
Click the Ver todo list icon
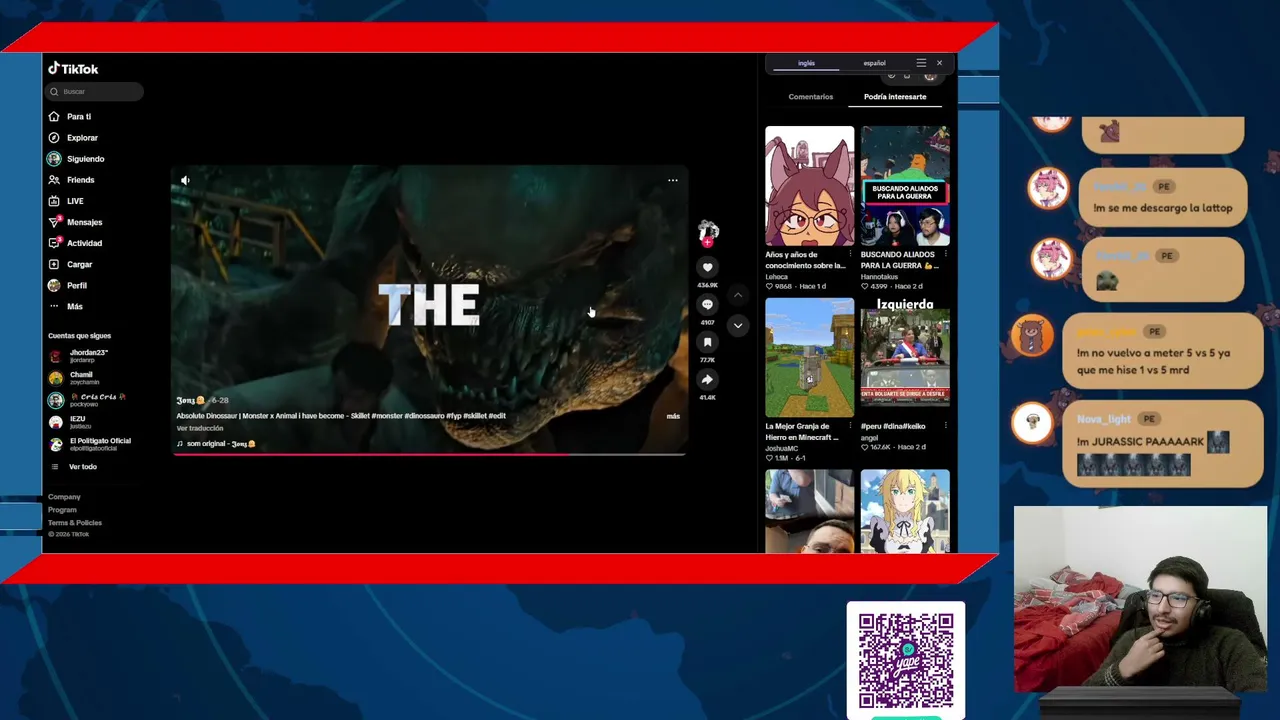click(54, 467)
